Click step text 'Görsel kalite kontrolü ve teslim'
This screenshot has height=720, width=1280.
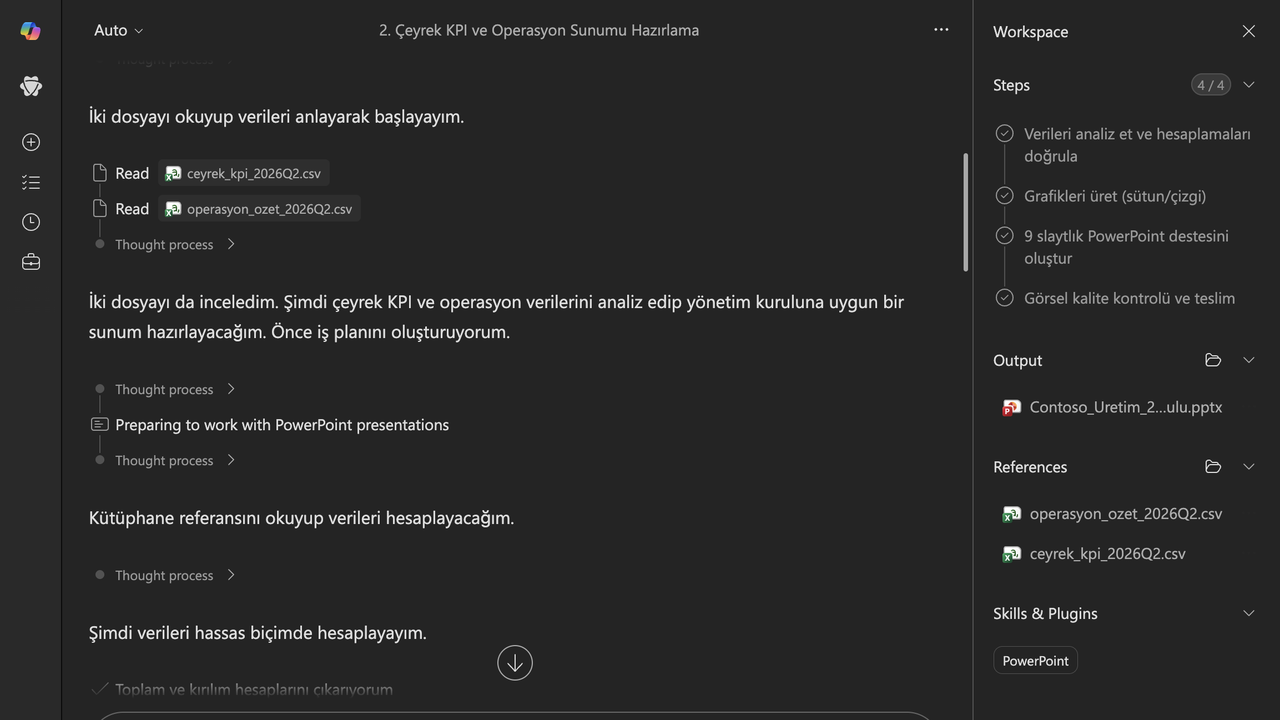[1129, 298]
